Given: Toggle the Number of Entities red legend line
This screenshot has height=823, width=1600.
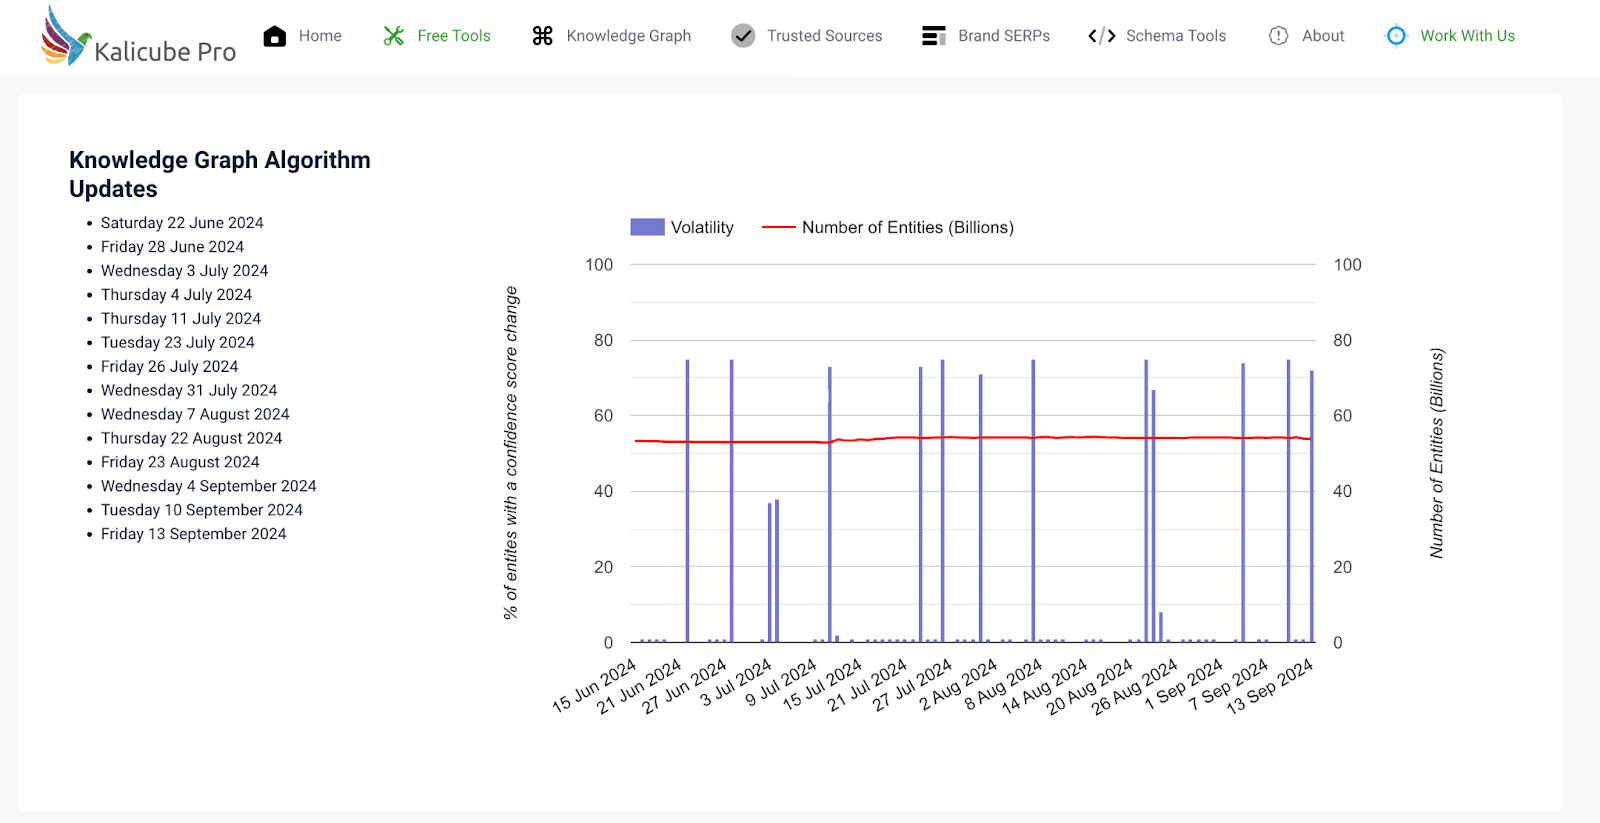Looking at the screenshot, I should pyautogui.click(x=779, y=227).
